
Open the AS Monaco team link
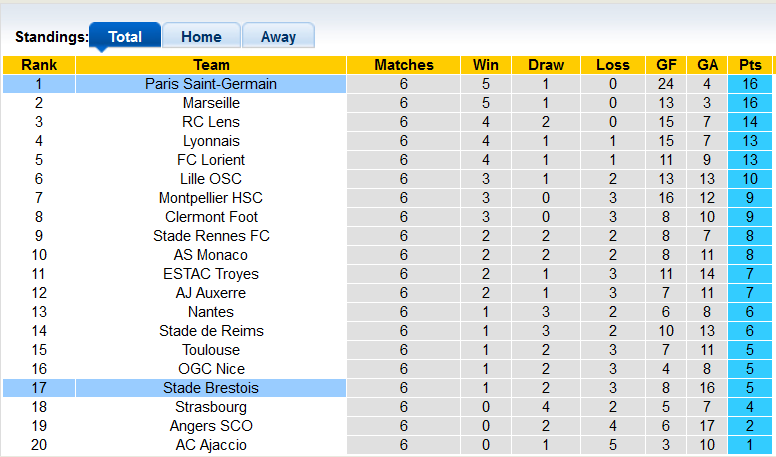211,255
